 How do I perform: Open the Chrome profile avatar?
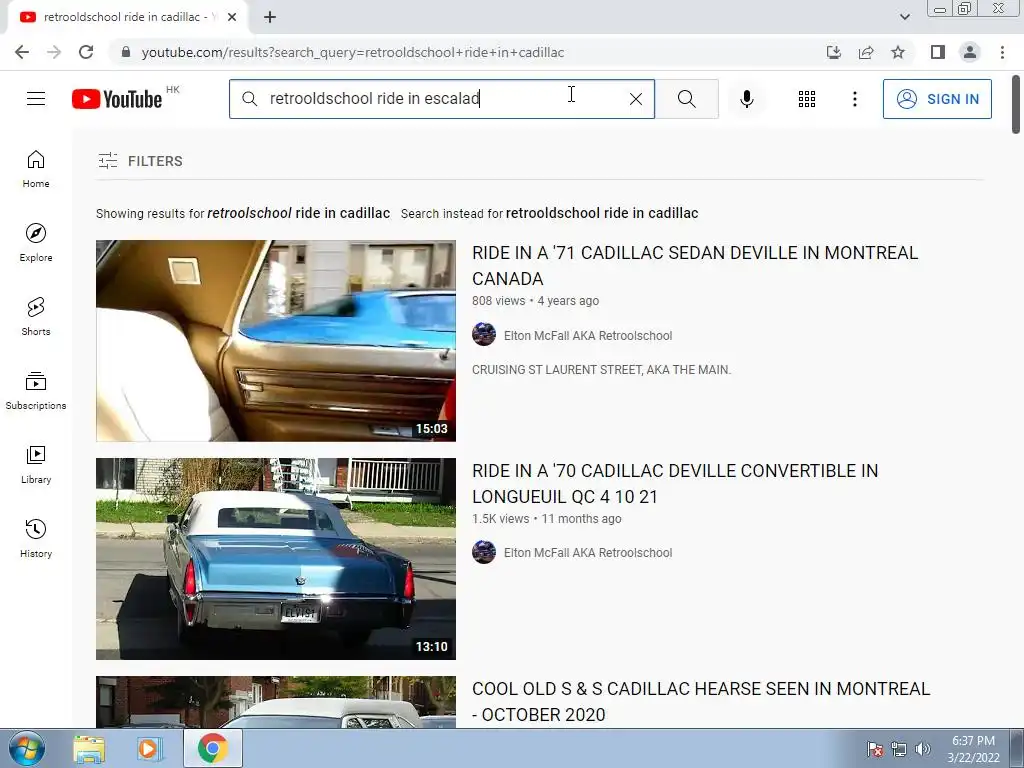(970, 52)
